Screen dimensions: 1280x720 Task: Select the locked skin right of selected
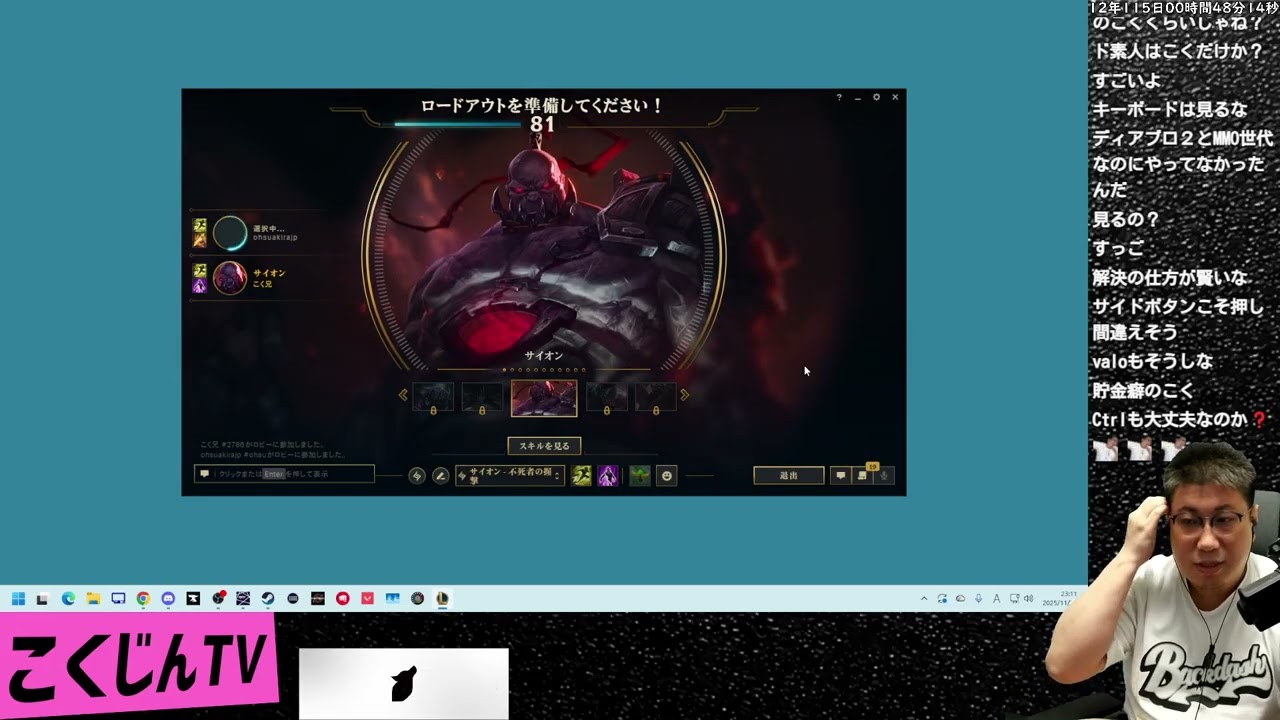607,397
